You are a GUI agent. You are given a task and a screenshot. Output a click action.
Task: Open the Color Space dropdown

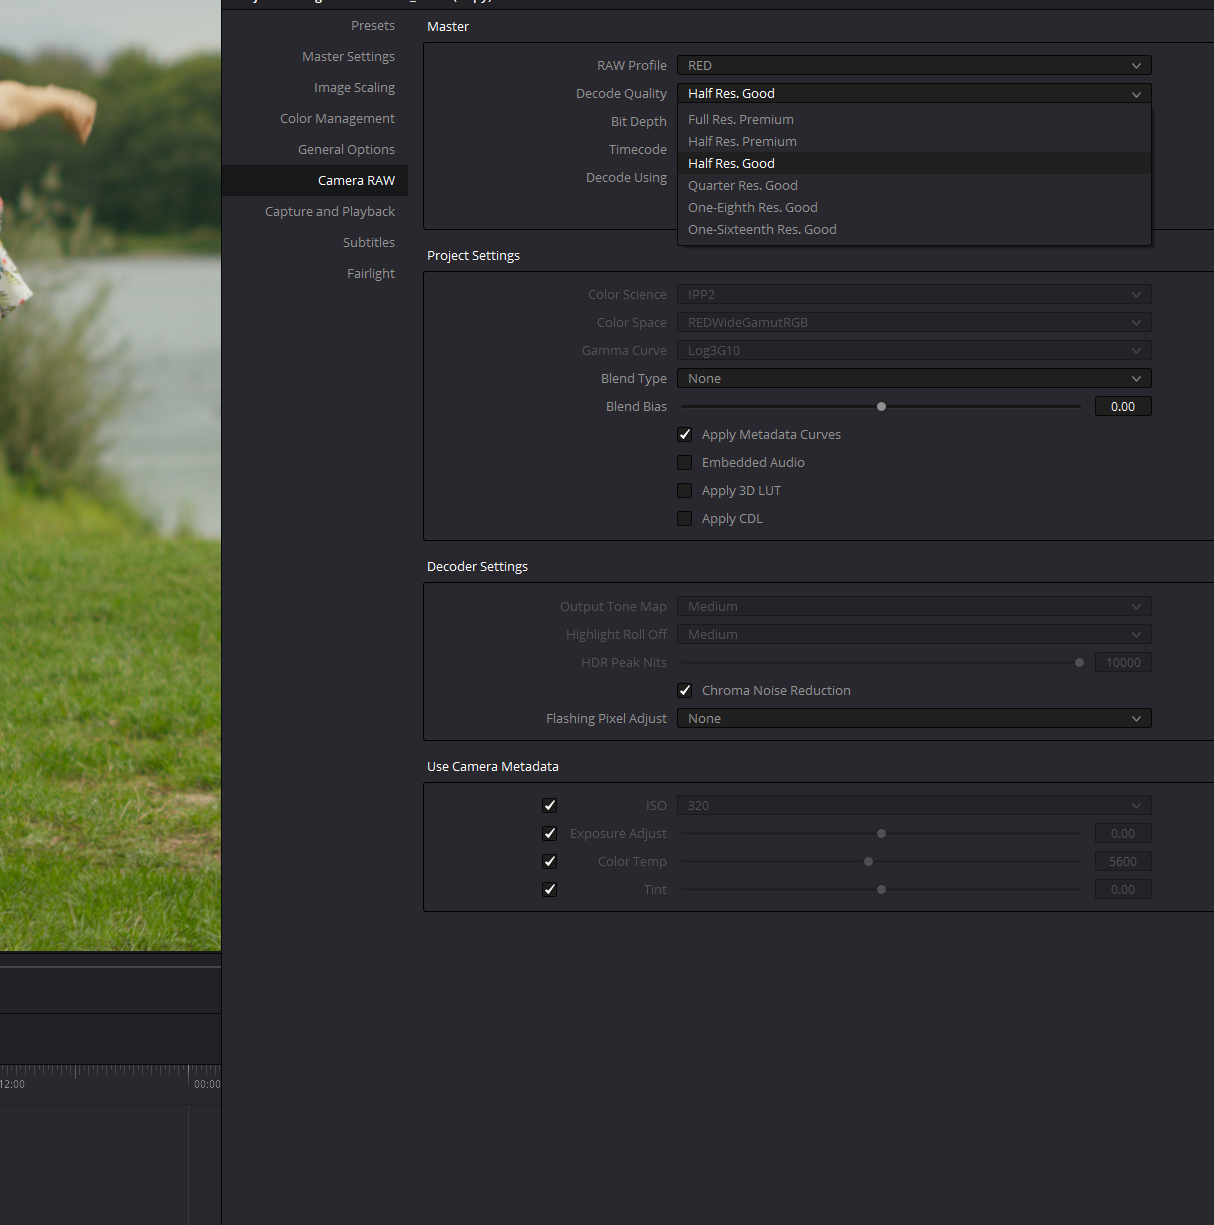914,322
